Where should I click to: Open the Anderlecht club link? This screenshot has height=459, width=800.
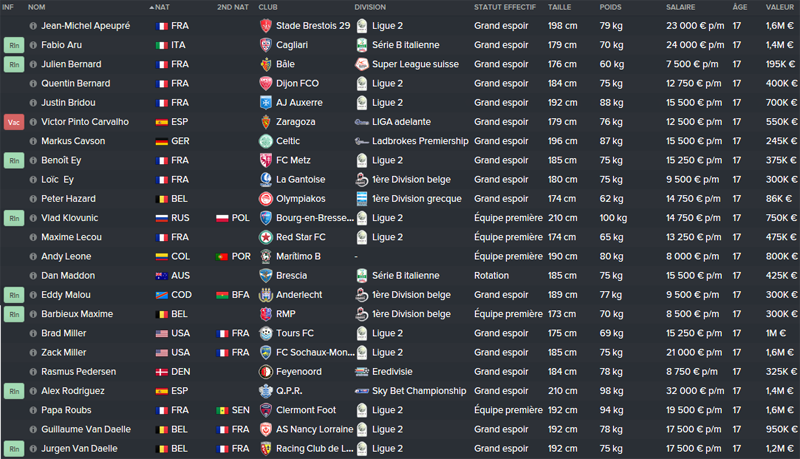299,295
